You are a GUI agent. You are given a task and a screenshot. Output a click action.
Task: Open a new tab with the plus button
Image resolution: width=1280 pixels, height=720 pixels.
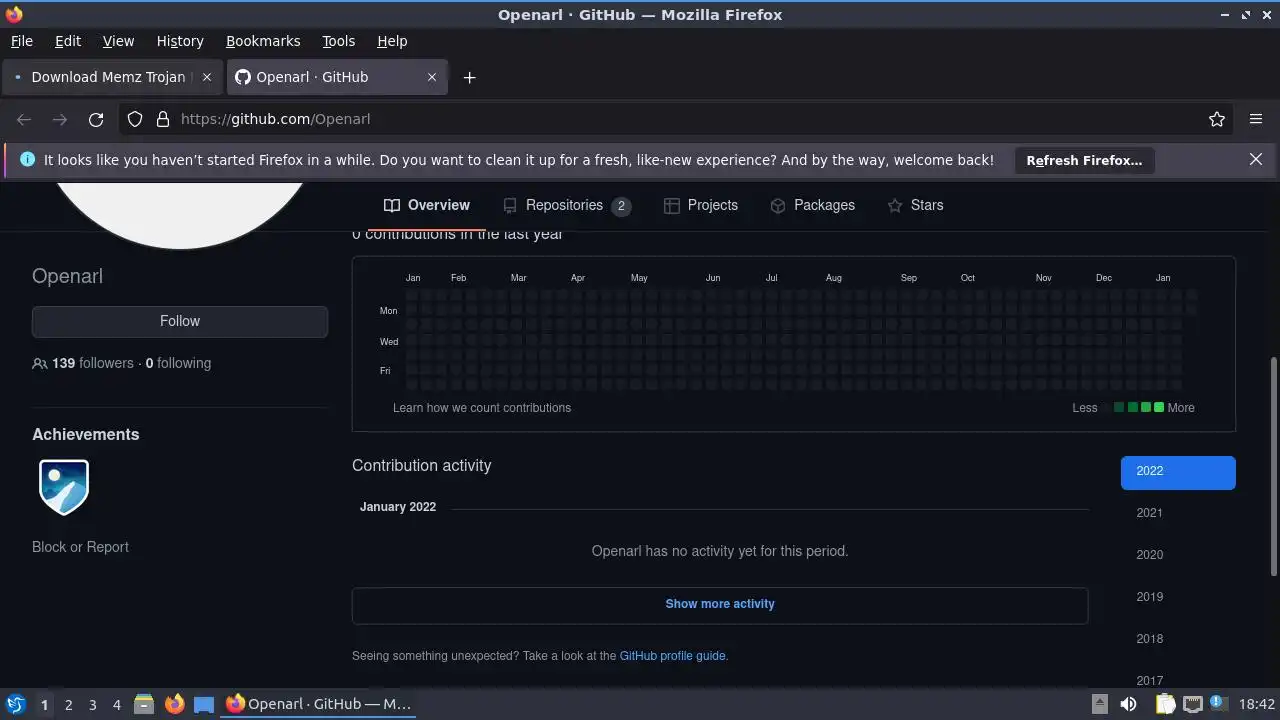pos(469,77)
